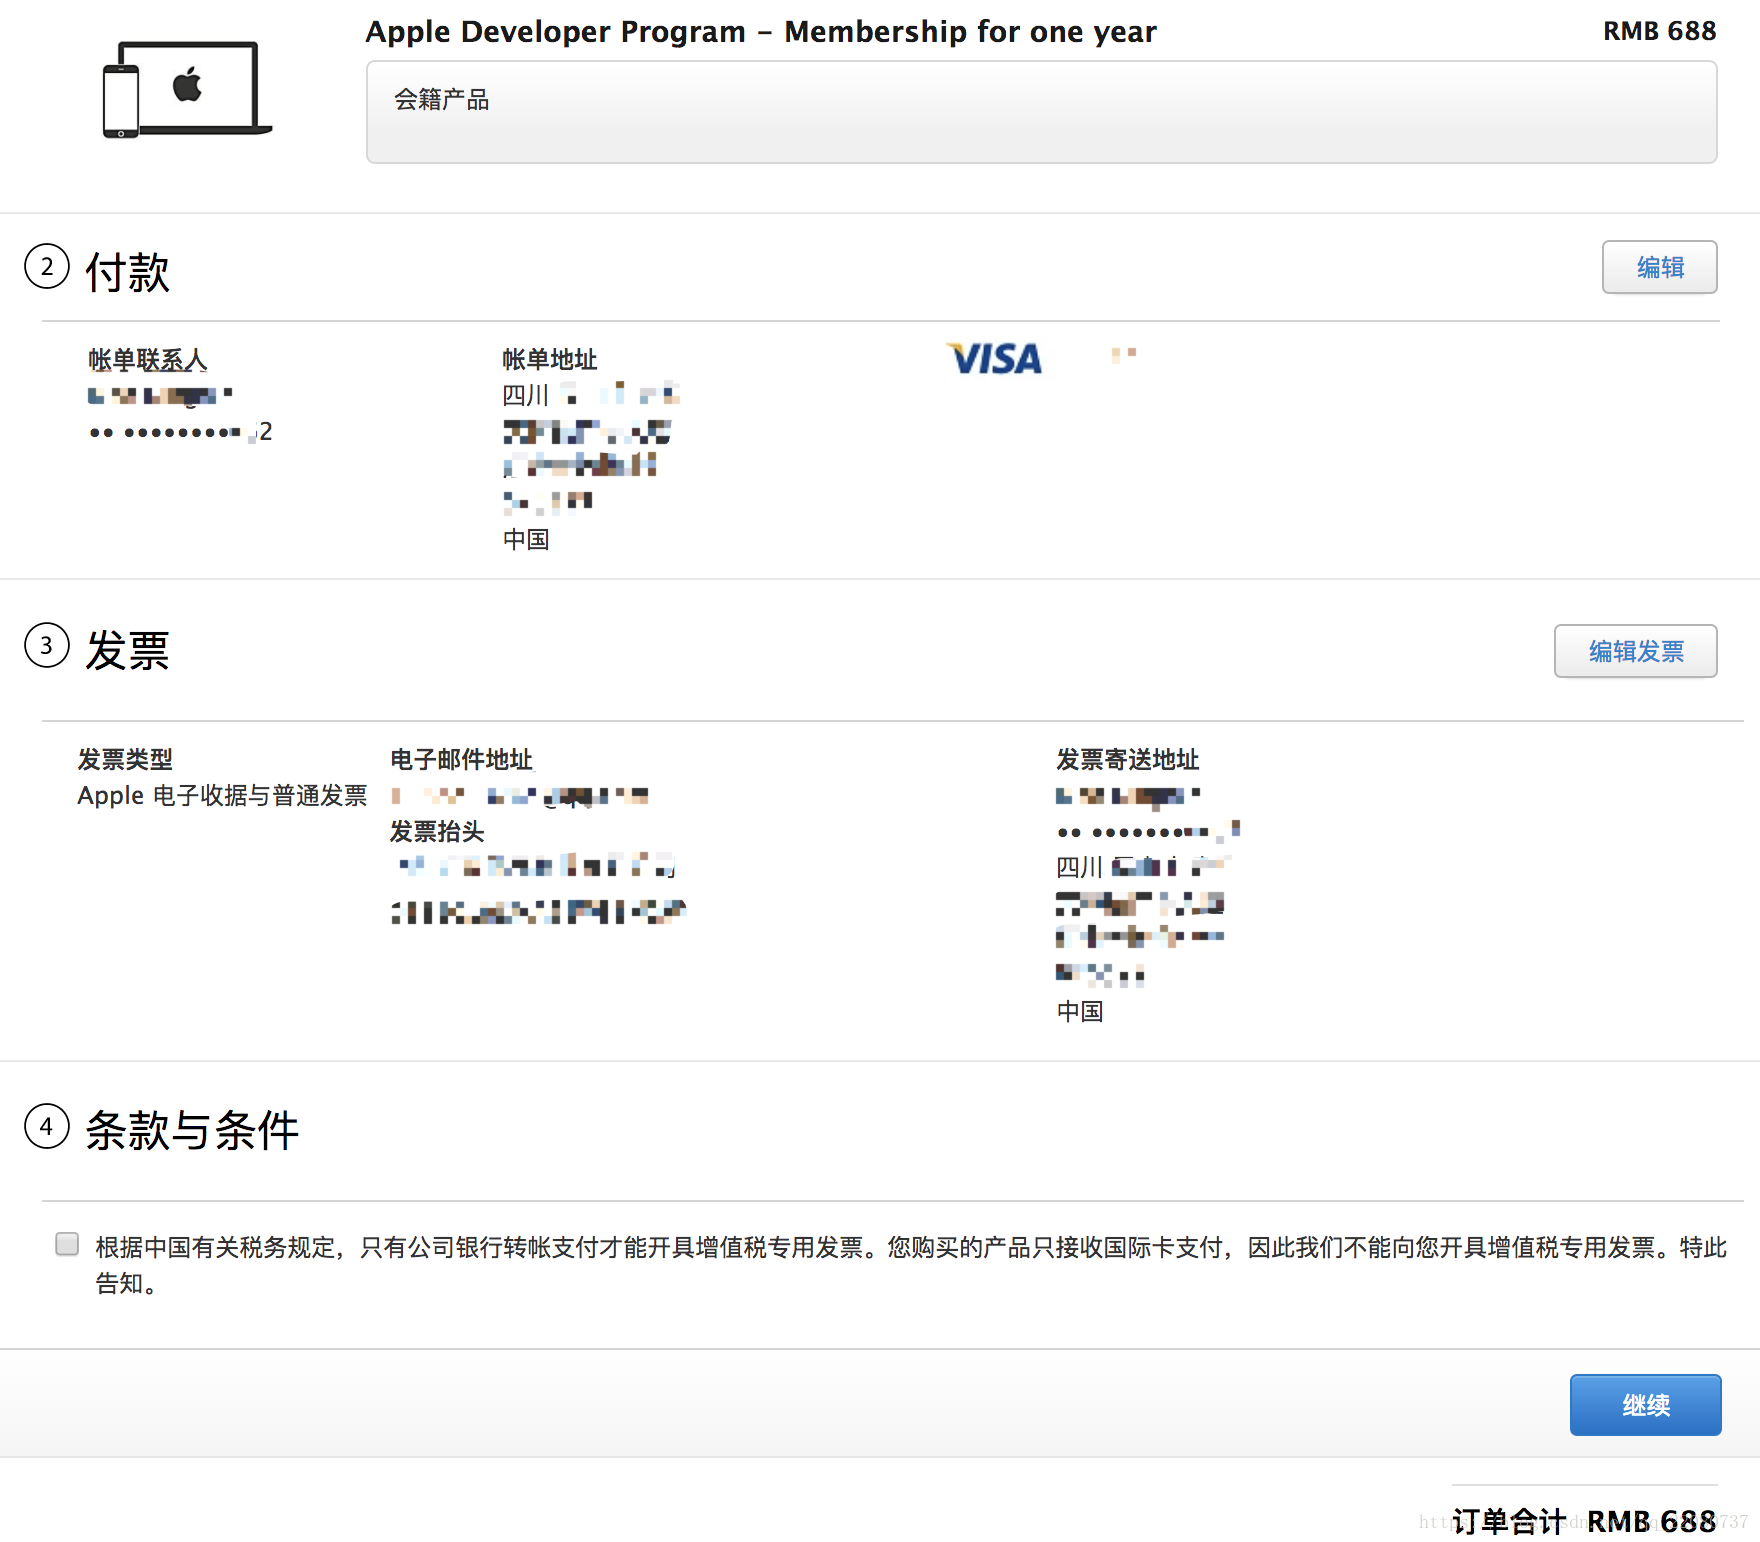1760x1542 pixels.
Task: Click the tax regulation notice text
Action: [911, 1265]
